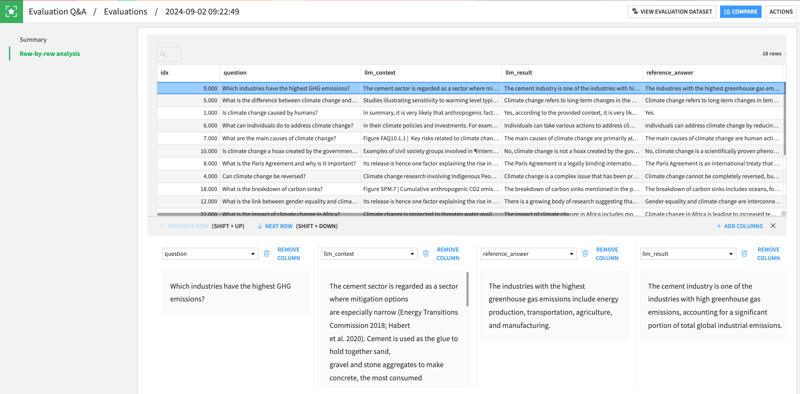Click the Add Columns link
The image size is (800, 394).
tap(739, 226)
